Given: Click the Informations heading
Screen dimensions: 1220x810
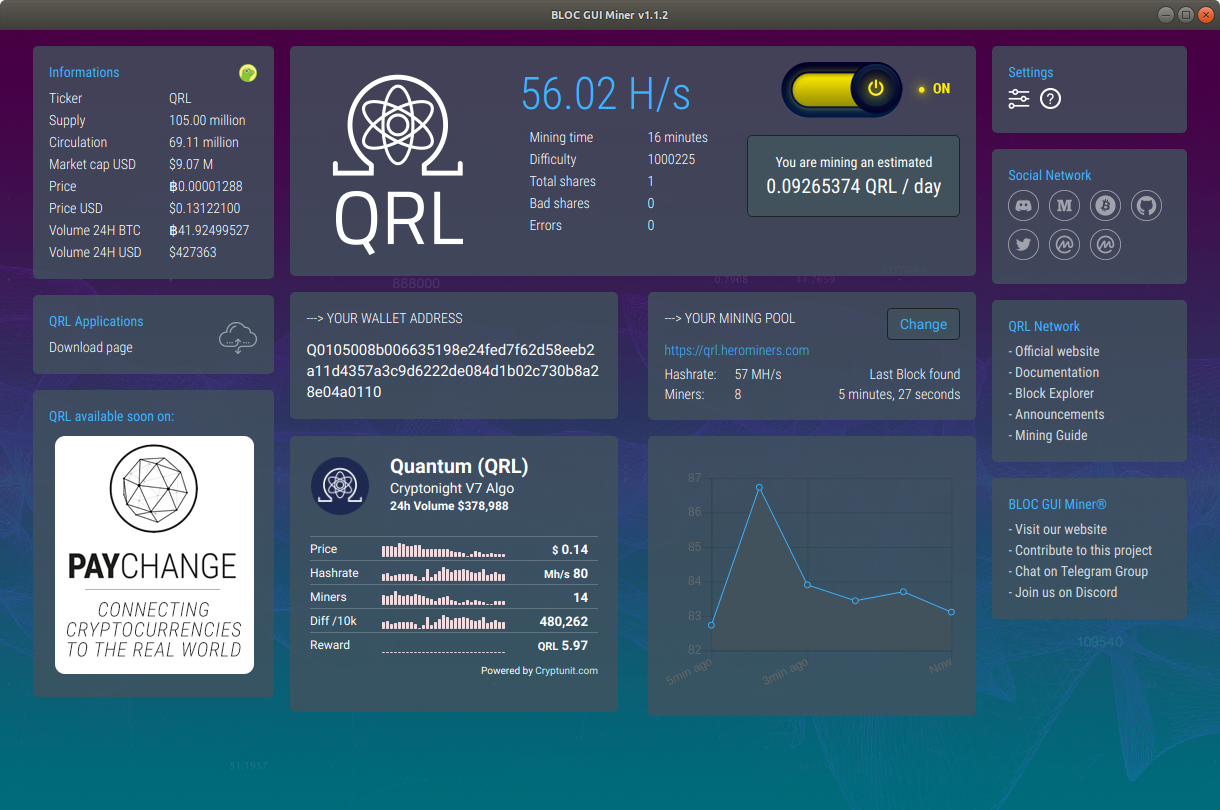Looking at the screenshot, I should 84,72.
